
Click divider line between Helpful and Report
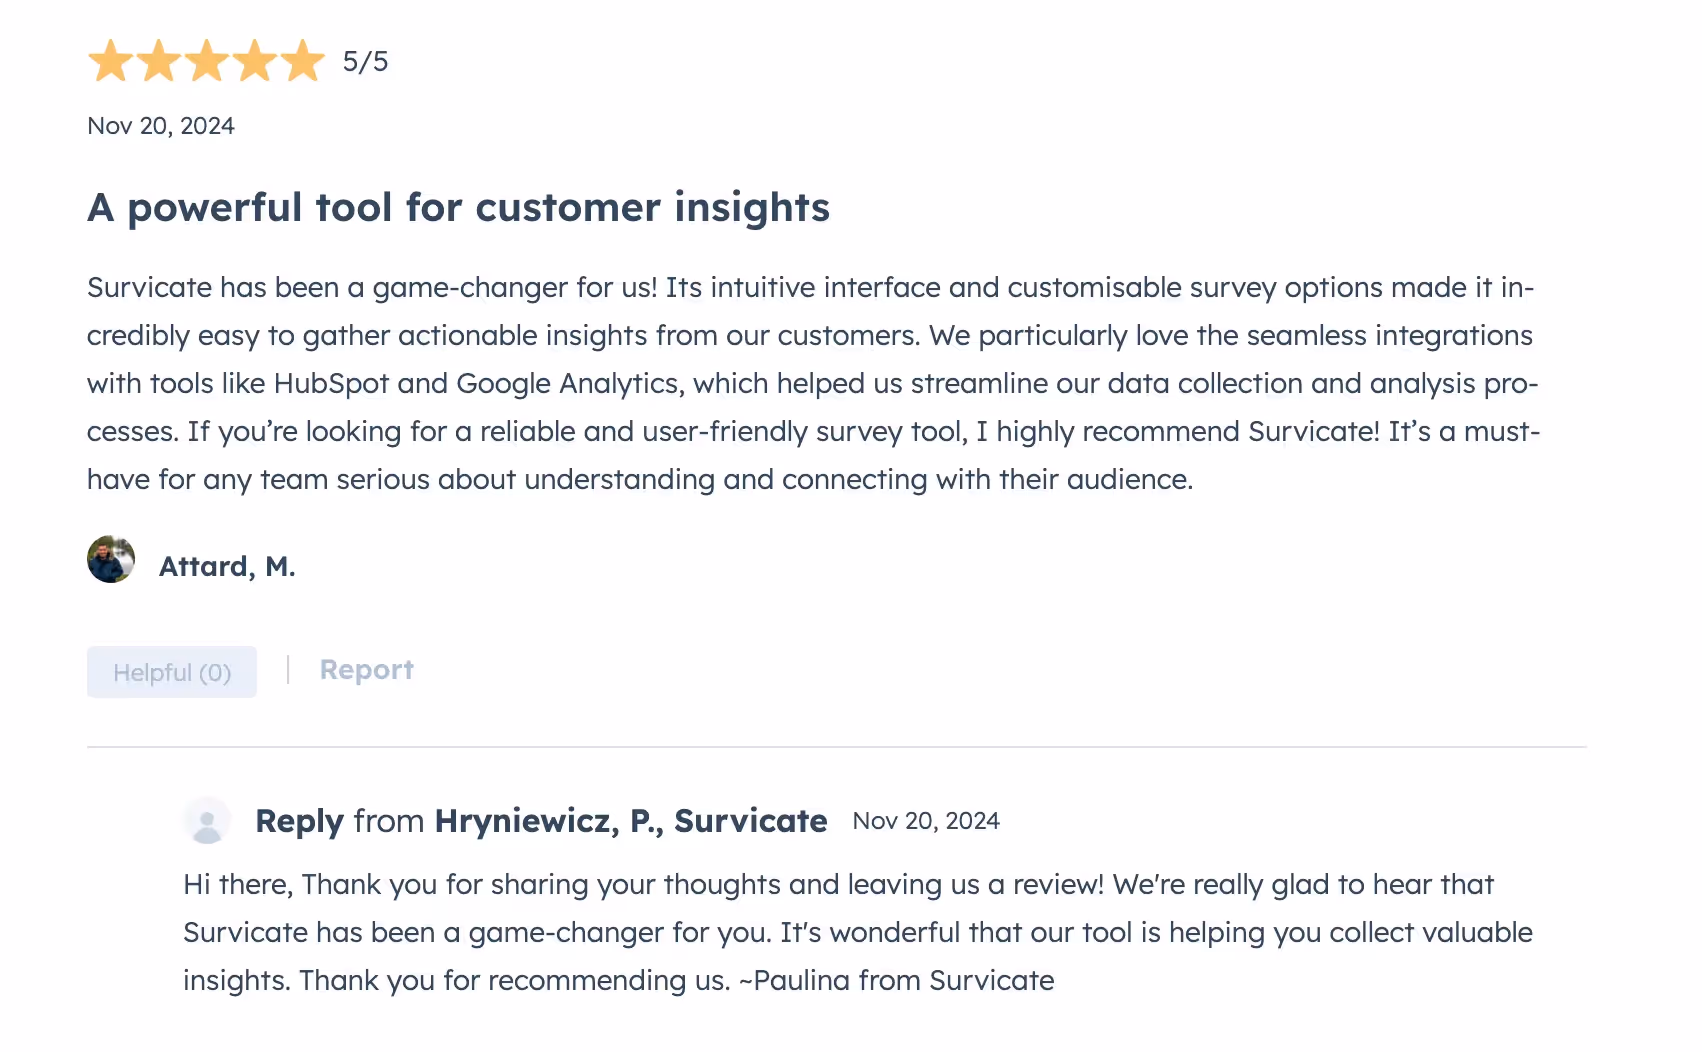pyautogui.click(x=288, y=670)
